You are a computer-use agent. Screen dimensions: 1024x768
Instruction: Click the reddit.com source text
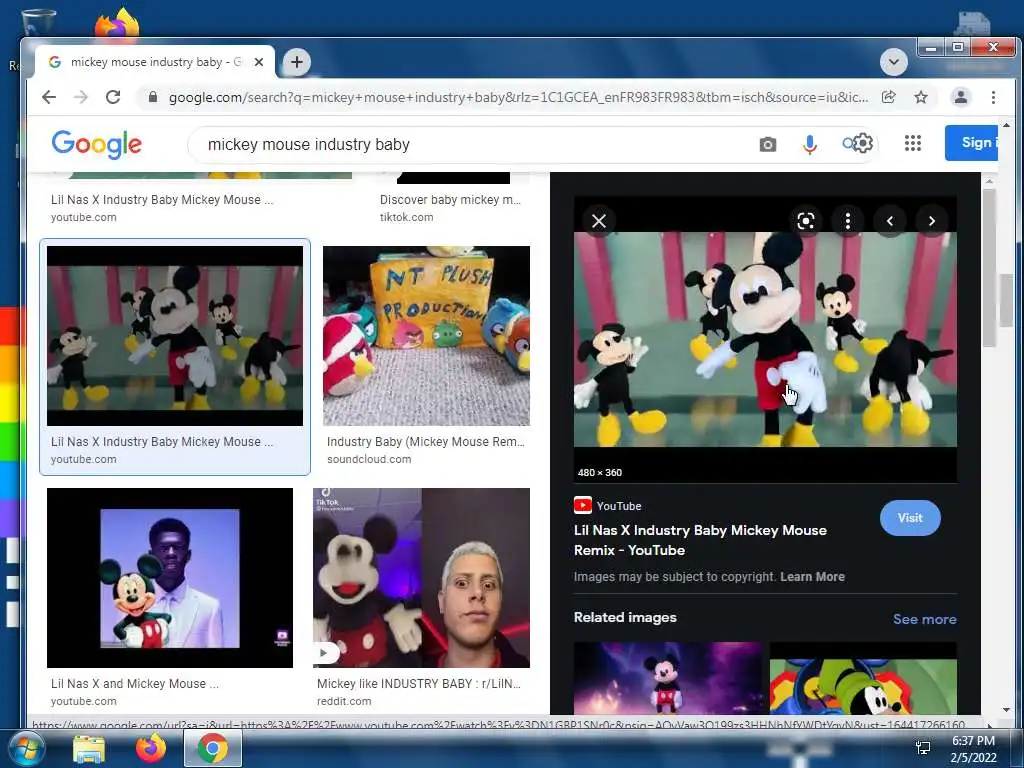pyautogui.click(x=344, y=701)
